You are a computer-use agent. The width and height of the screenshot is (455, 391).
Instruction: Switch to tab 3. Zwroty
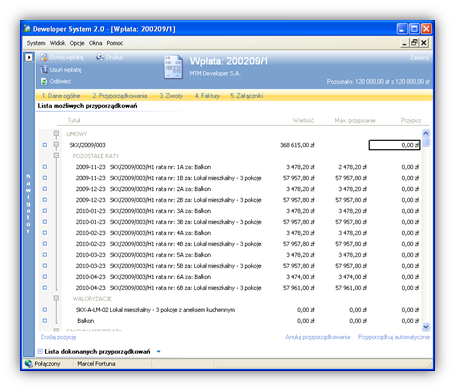(171, 96)
